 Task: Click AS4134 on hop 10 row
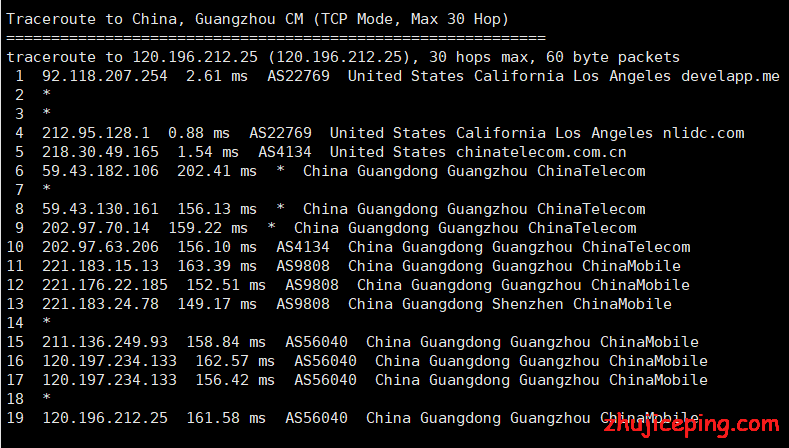pos(302,247)
